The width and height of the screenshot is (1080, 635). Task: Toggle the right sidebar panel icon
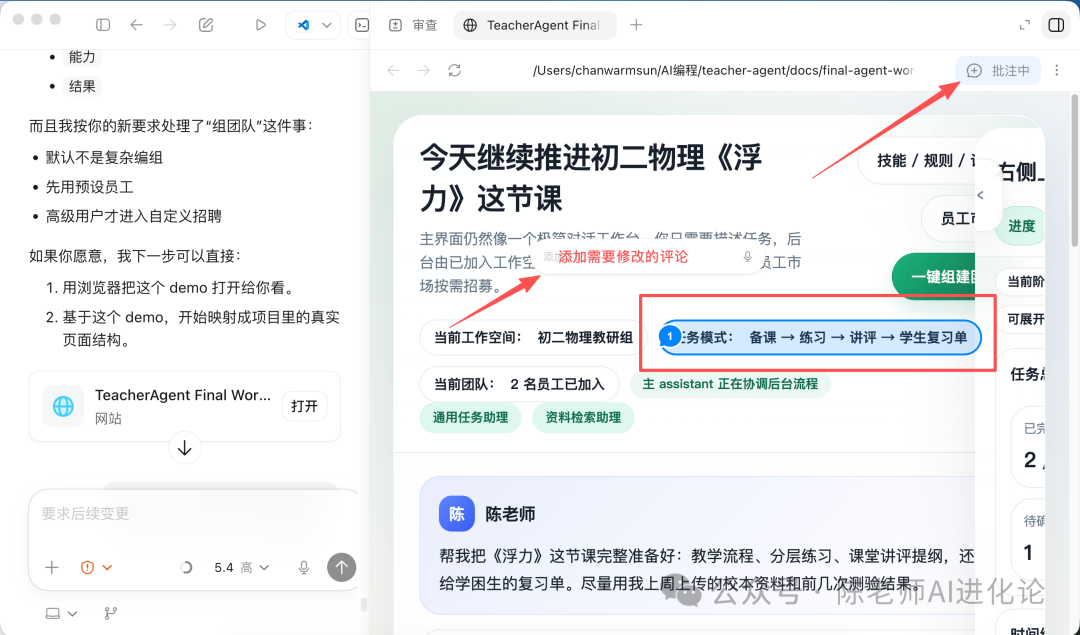pos(1056,25)
